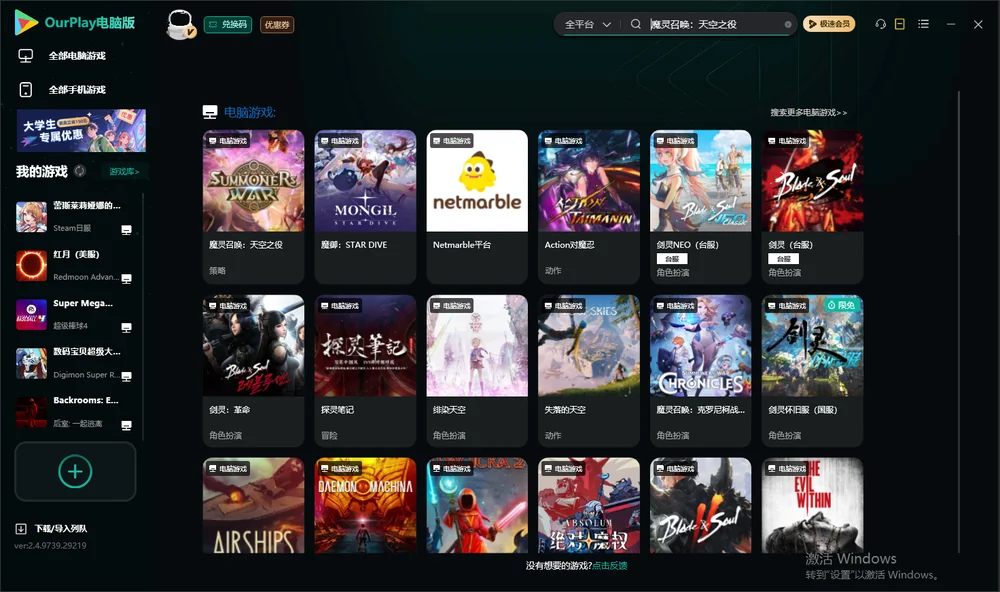Click the refresh icon next to 我的游戏
The width and height of the screenshot is (1000, 592).
80,171
